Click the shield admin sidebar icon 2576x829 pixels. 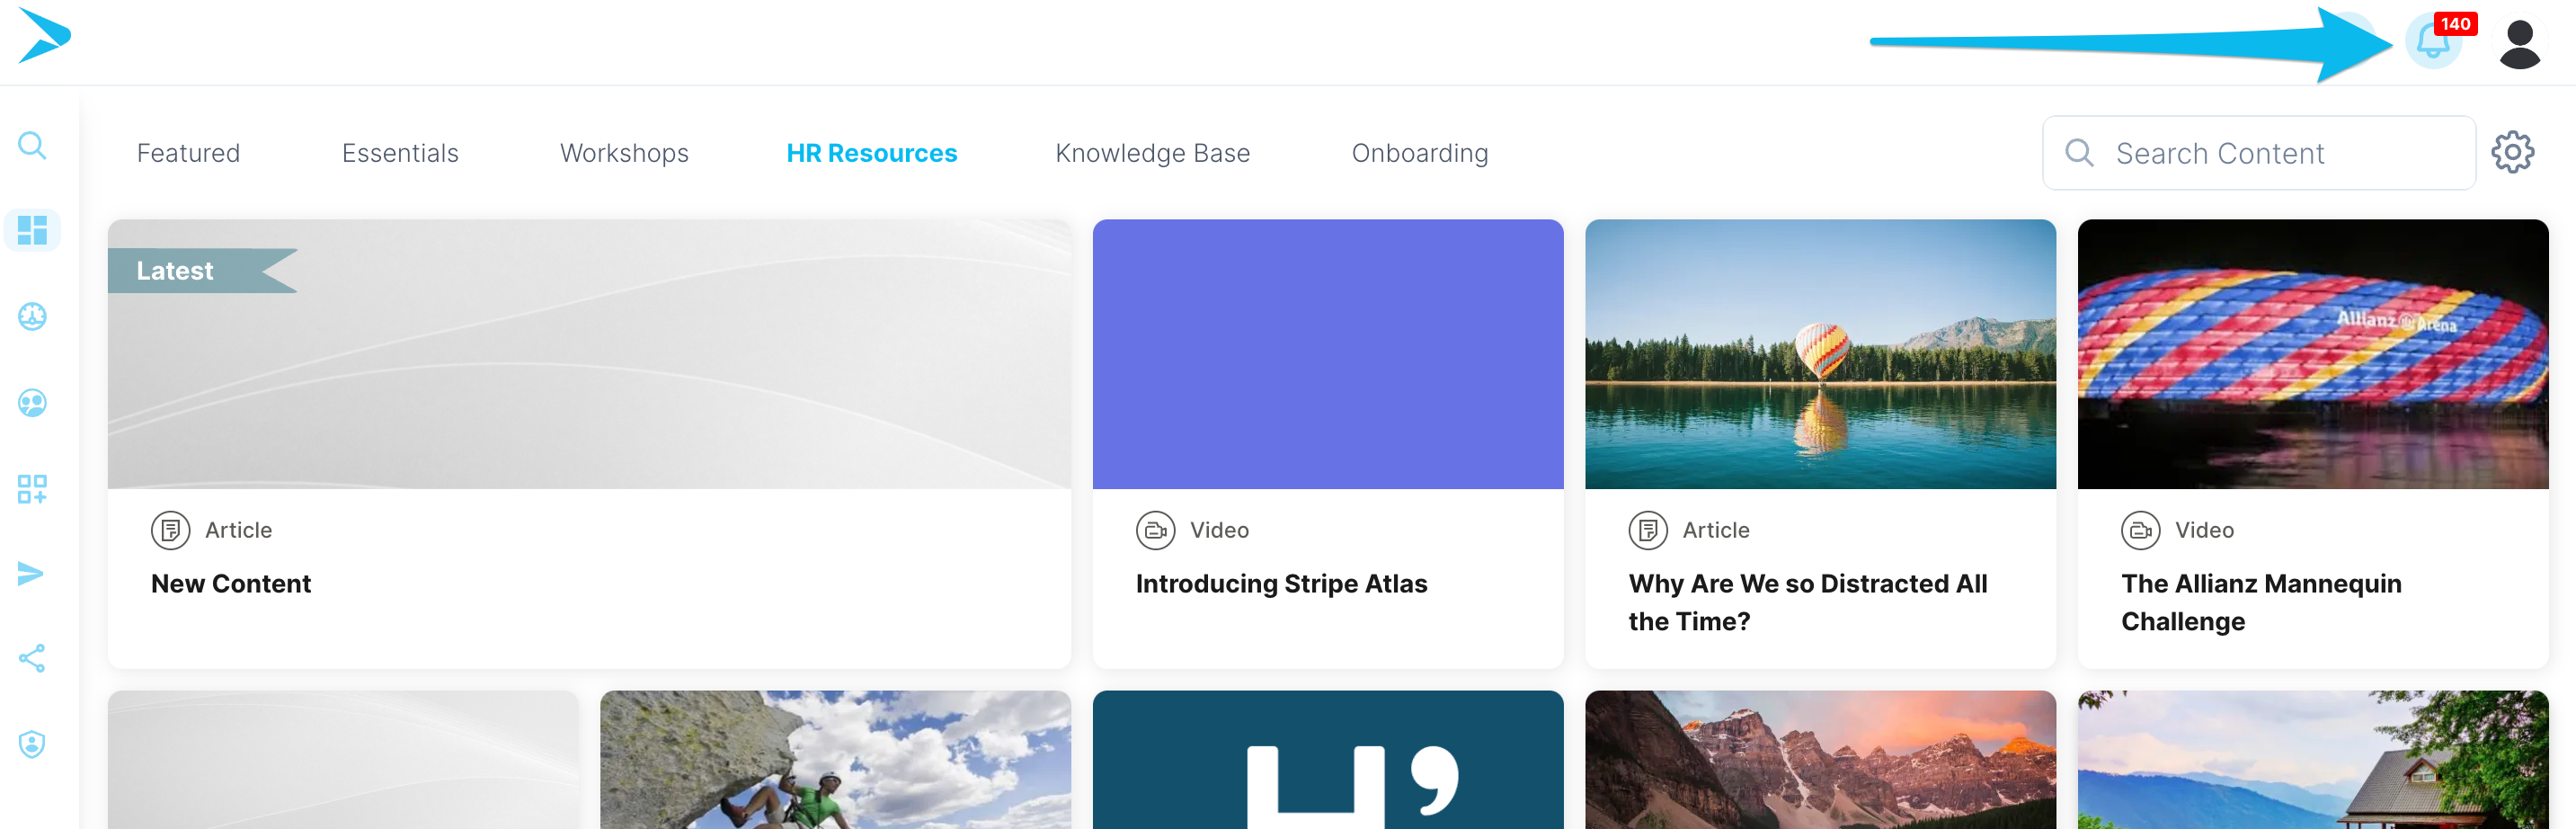pyautogui.click(x=32, y=745)
